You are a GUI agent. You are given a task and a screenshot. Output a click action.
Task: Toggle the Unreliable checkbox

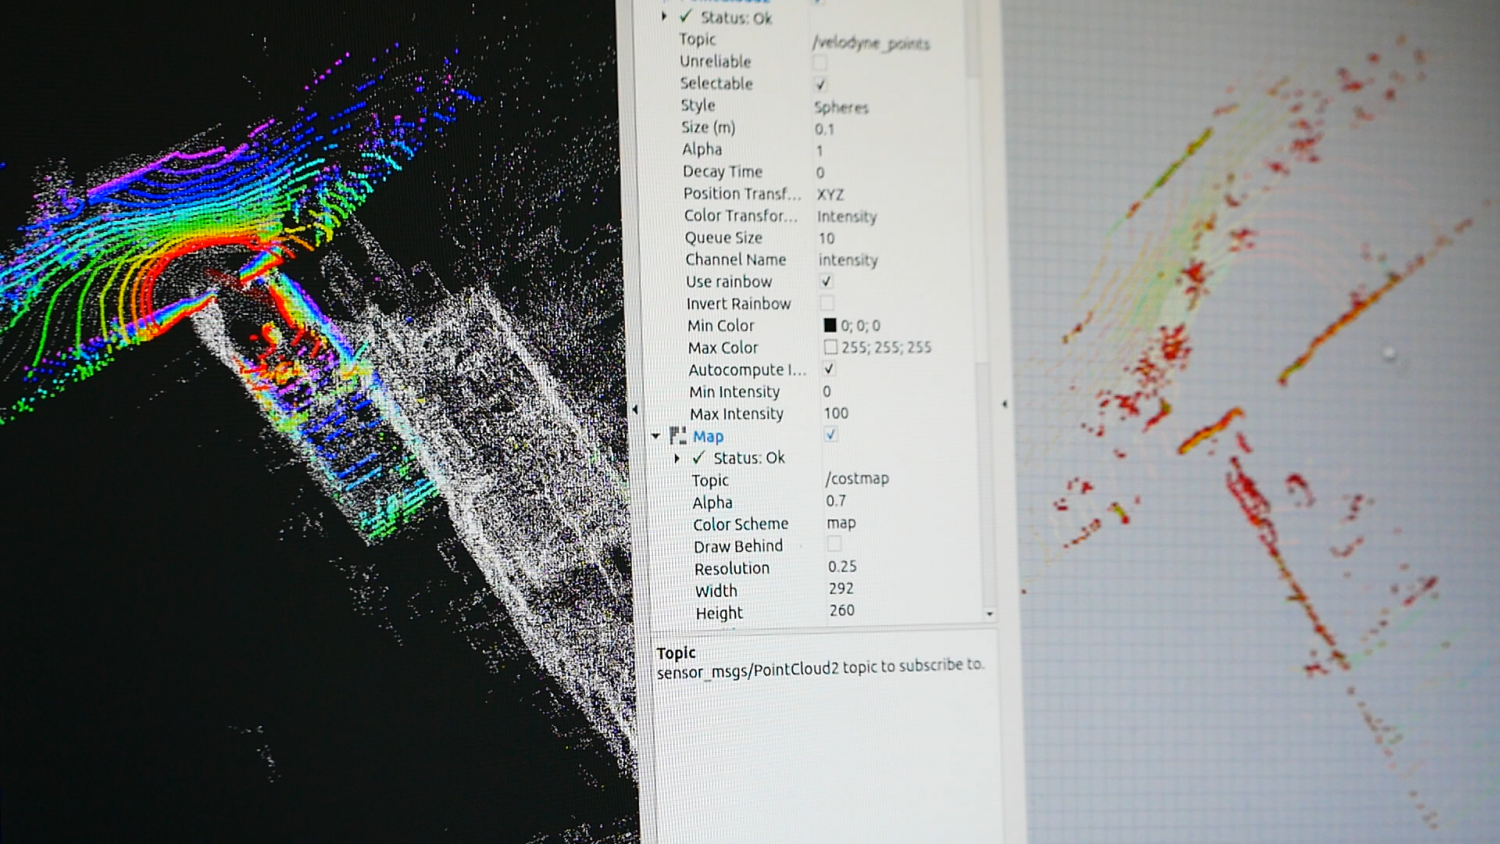click(x=820, y=62)
